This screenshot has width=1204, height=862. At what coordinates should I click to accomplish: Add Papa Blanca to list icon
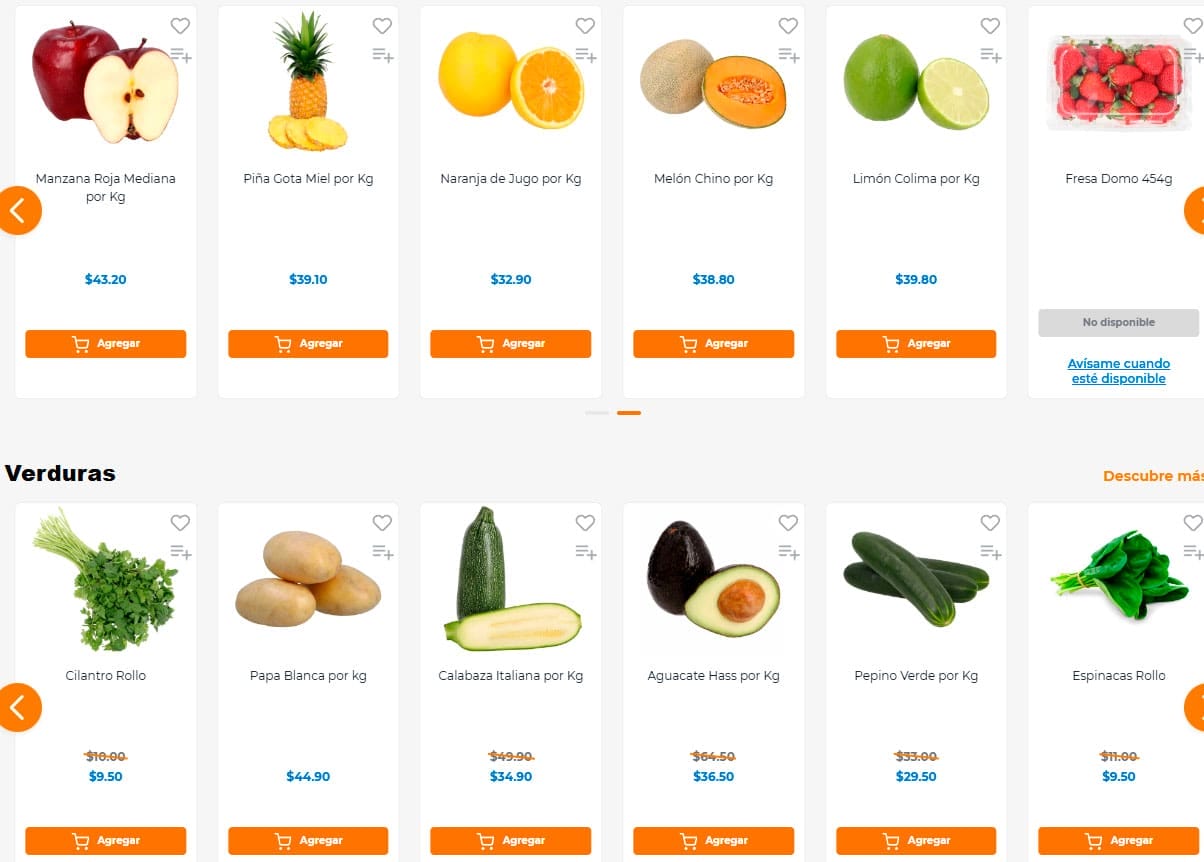(x=382, y=552)
